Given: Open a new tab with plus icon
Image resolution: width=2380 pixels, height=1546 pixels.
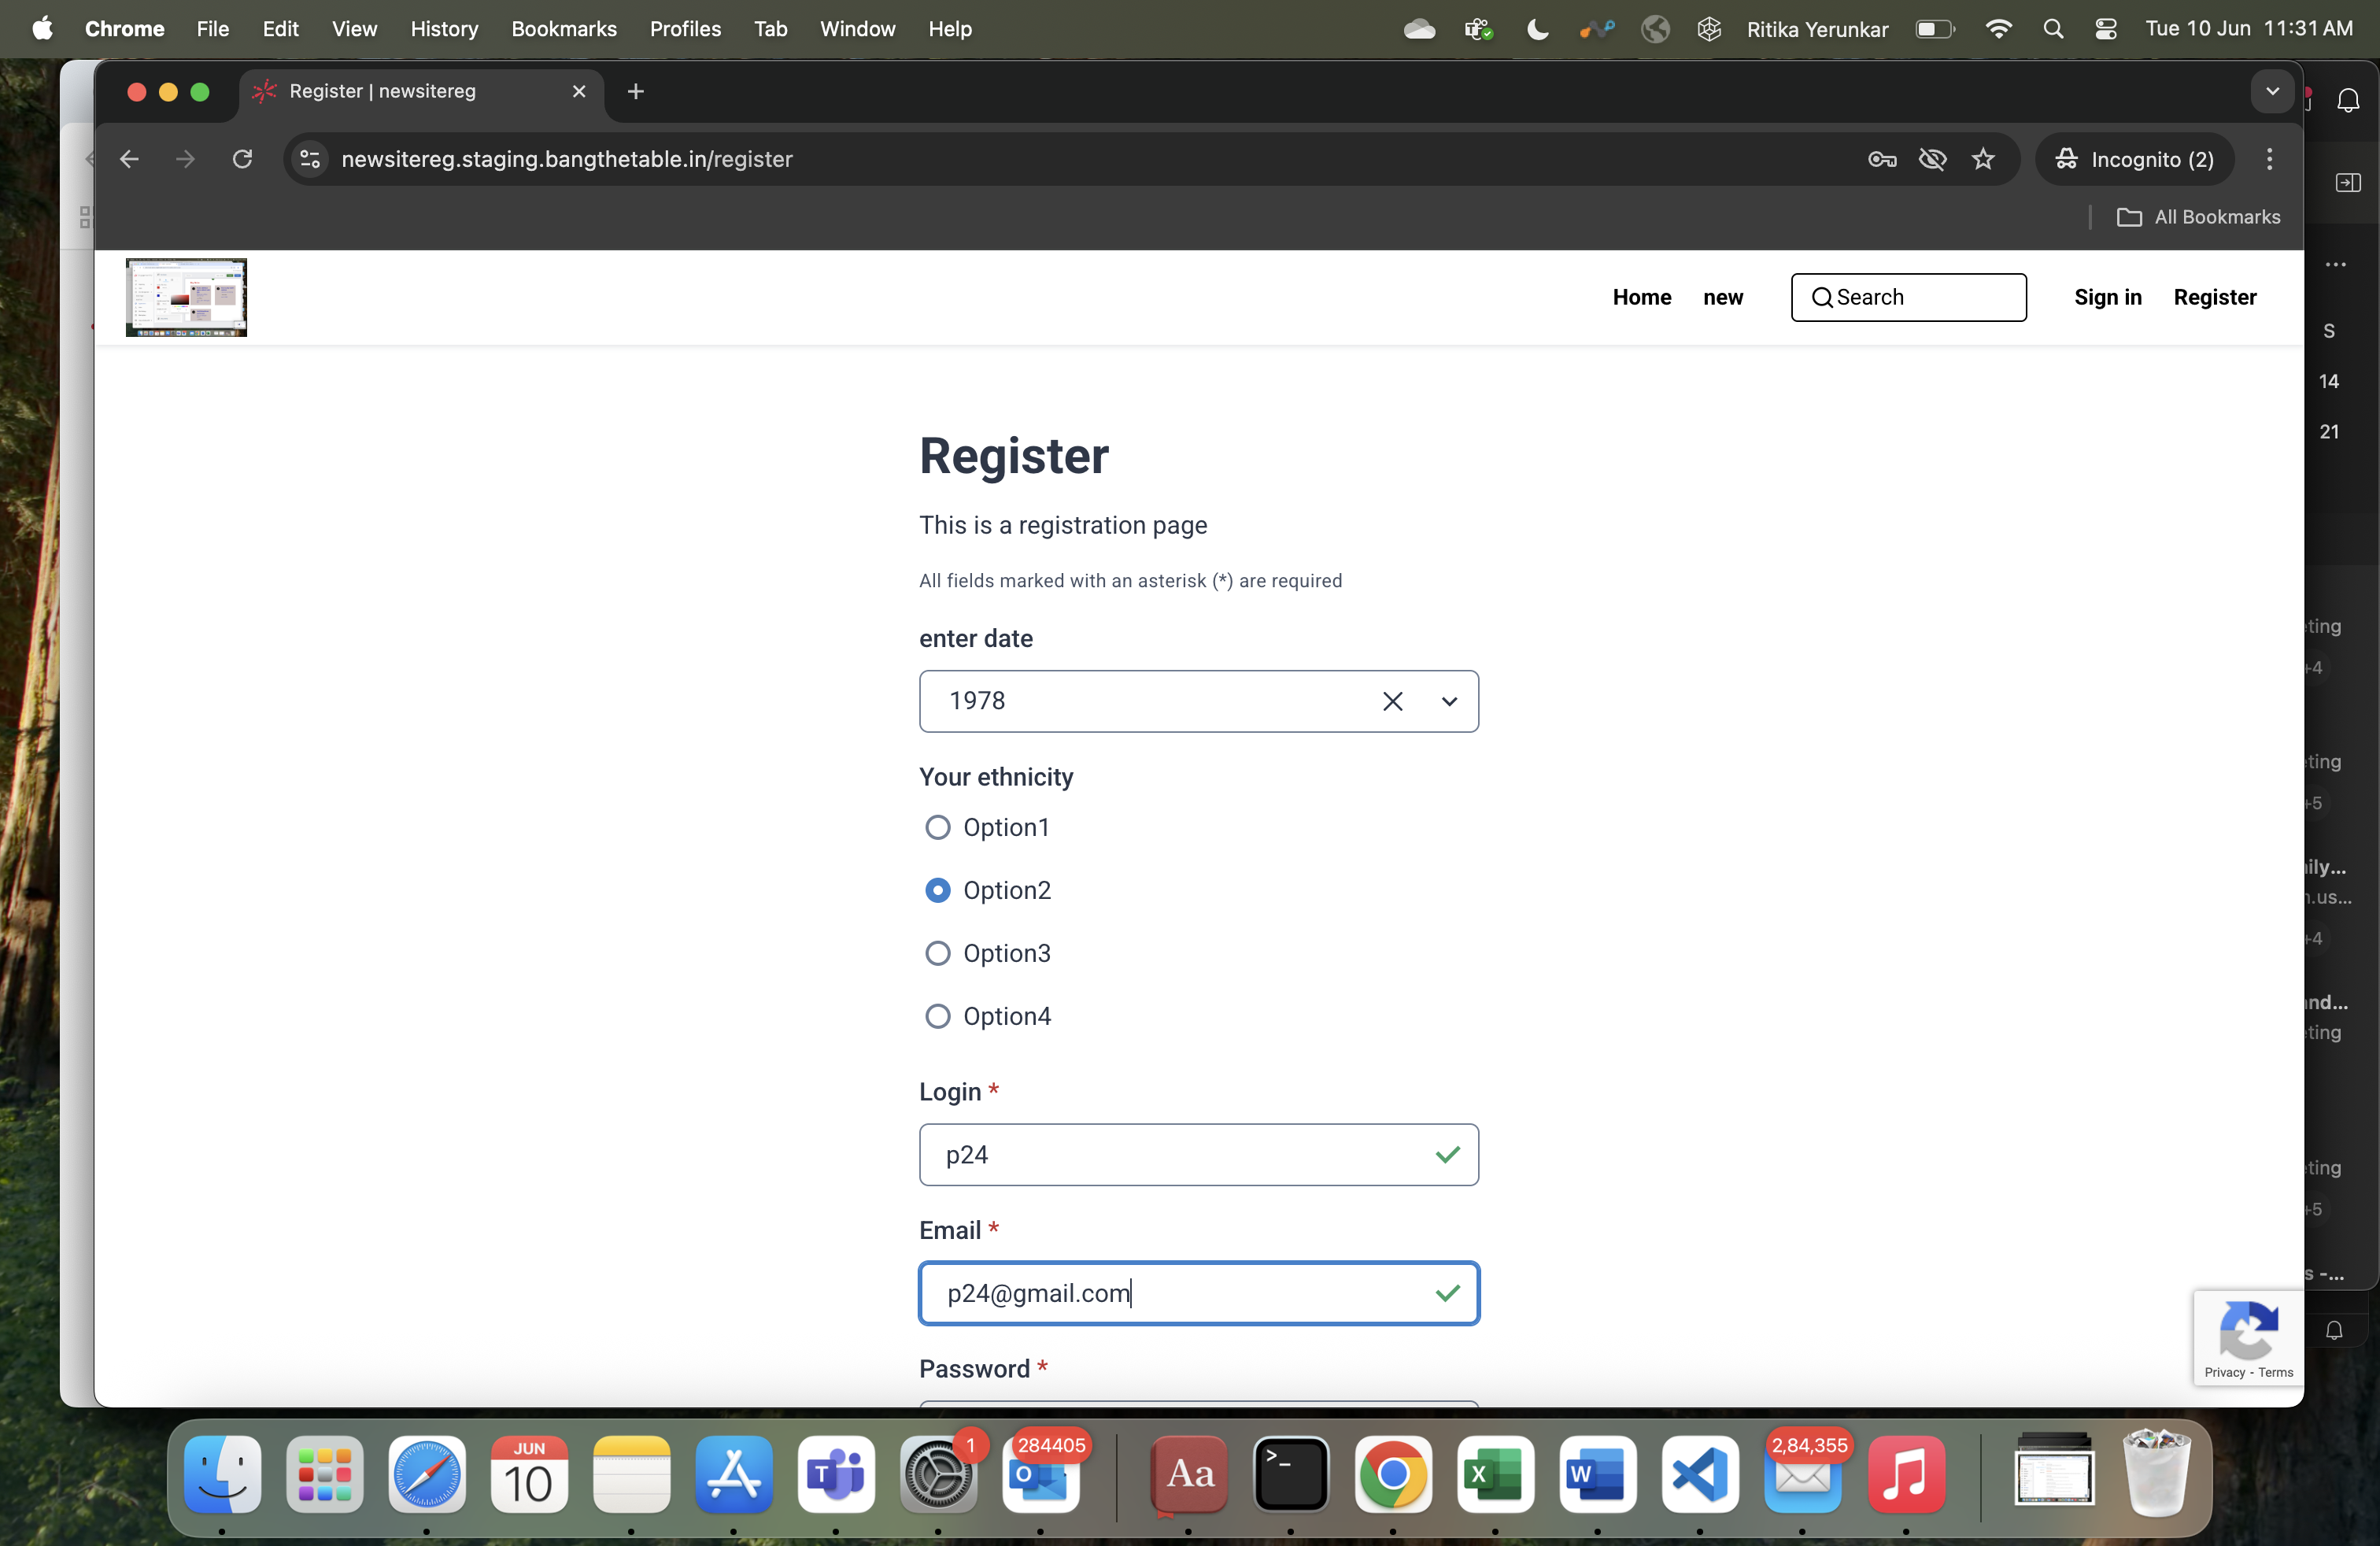Looking at the screenshot, I should point(635,91).
